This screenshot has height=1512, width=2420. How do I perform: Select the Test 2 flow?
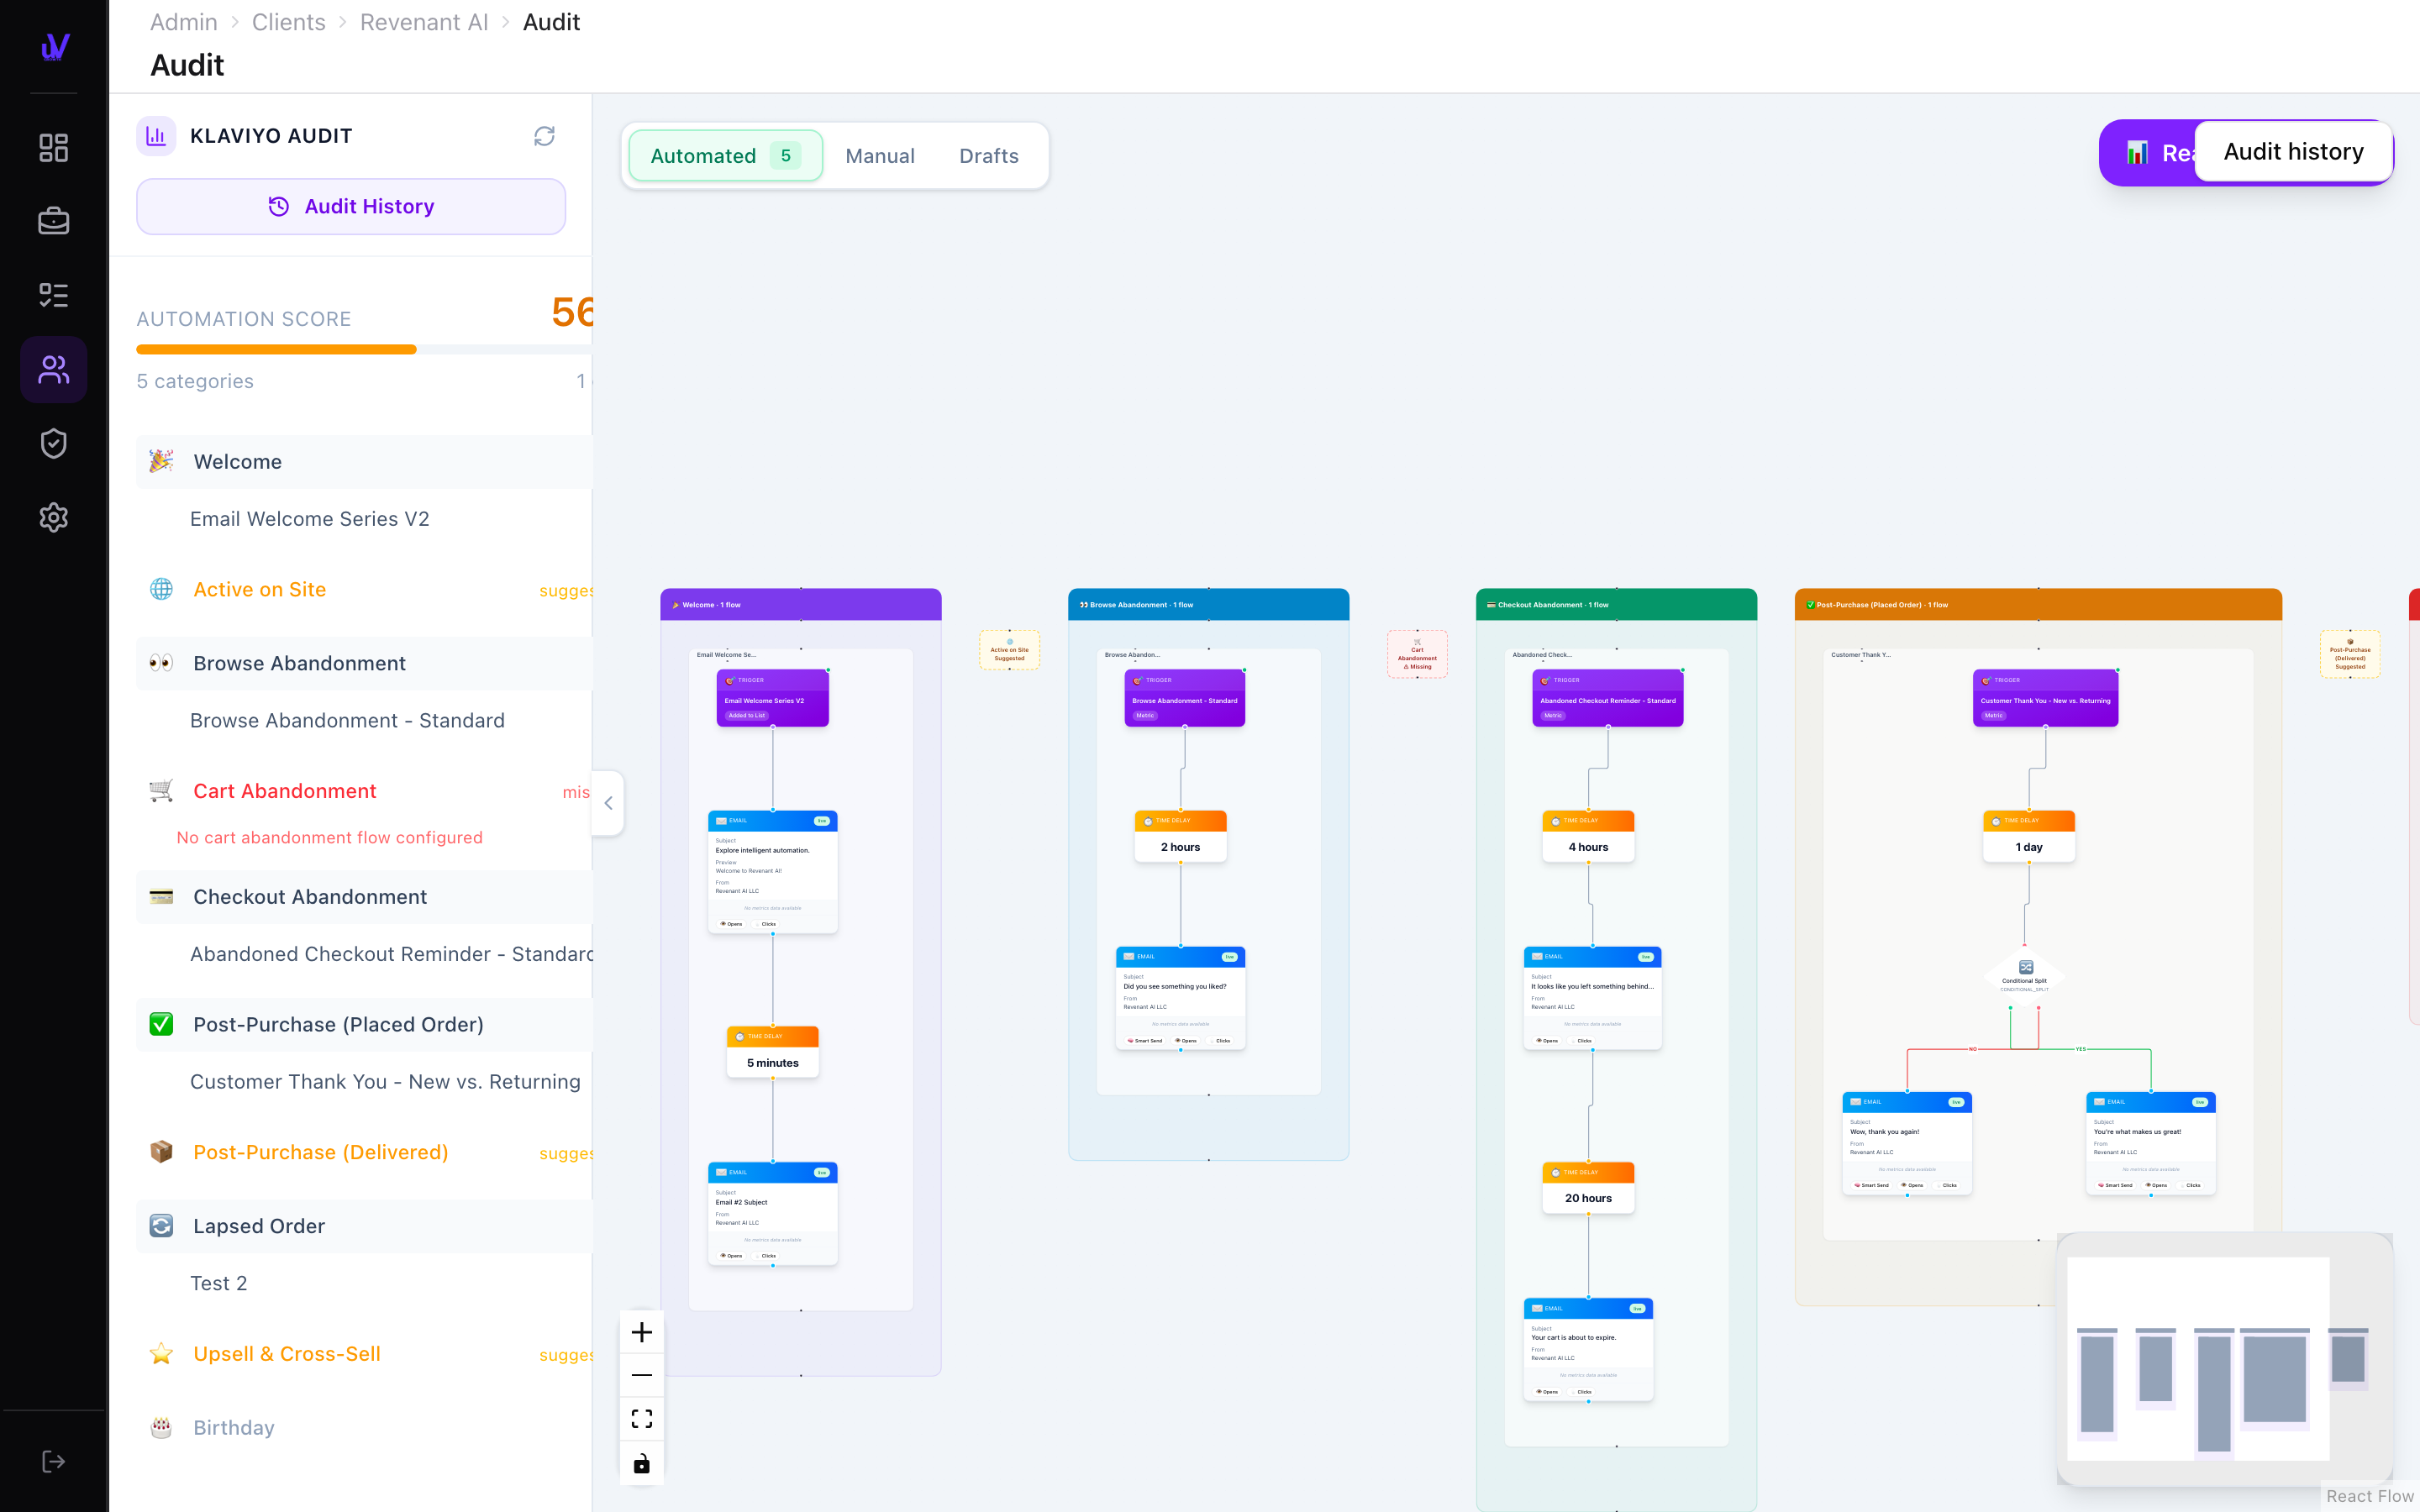pos(219,1284)
